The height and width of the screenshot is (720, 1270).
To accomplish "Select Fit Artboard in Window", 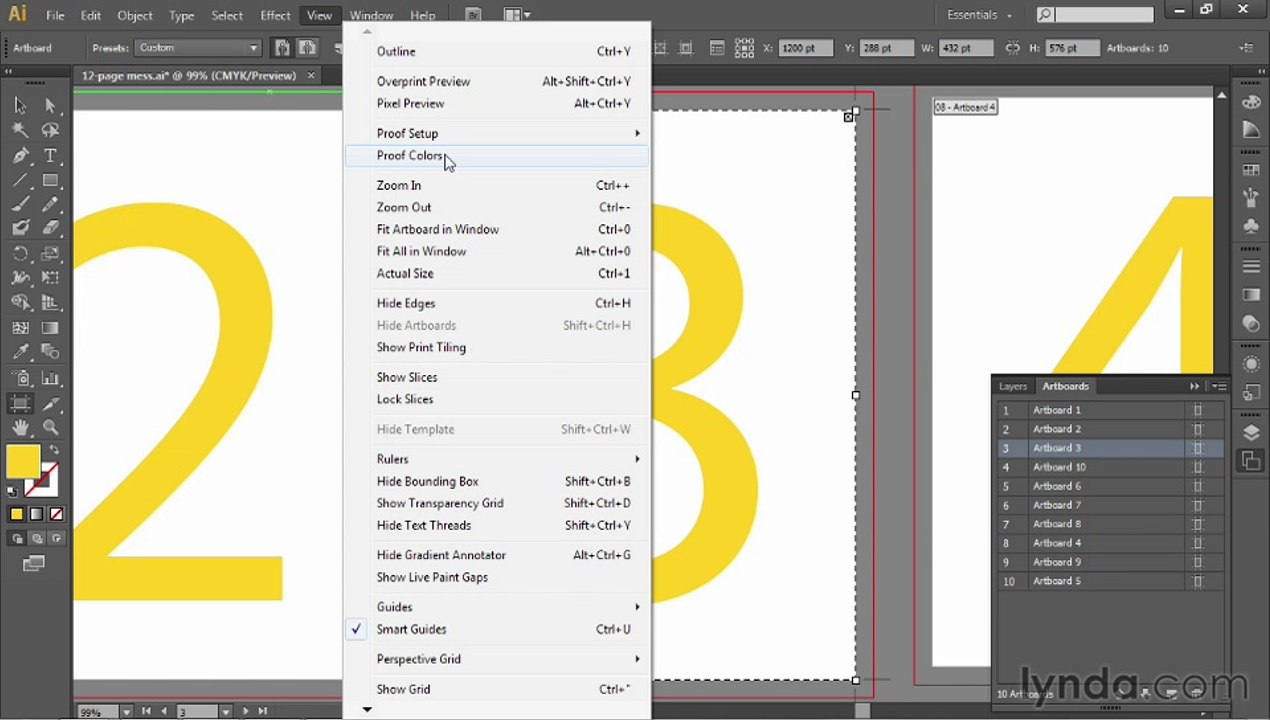I will point(497,229).
